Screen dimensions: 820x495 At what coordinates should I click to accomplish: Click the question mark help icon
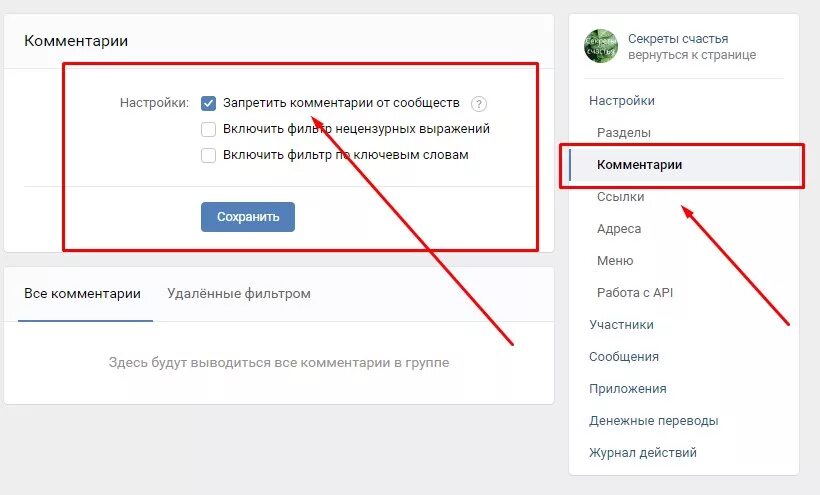(479, 104)
